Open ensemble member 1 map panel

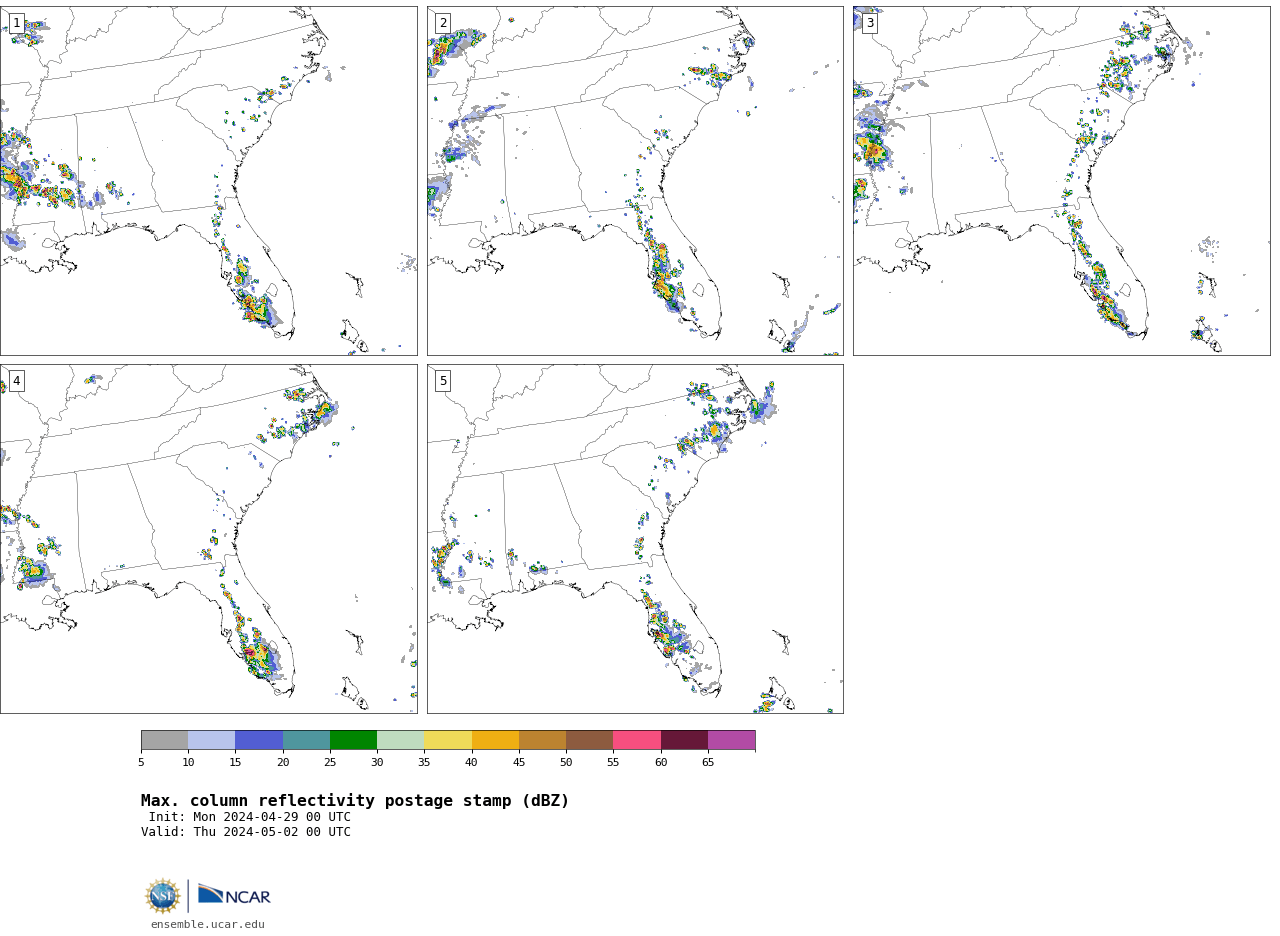[x=208, y=181]
